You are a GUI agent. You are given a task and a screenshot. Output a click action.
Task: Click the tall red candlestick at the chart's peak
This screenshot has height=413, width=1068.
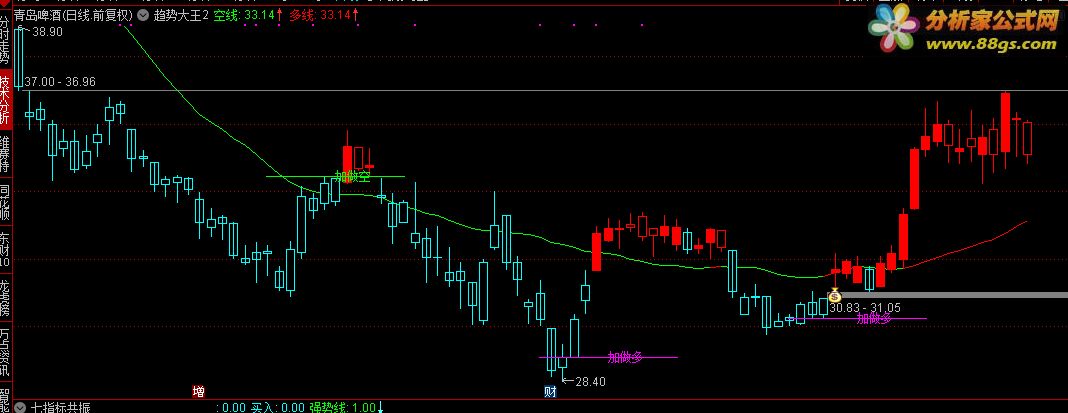(x=1005, y=123)
